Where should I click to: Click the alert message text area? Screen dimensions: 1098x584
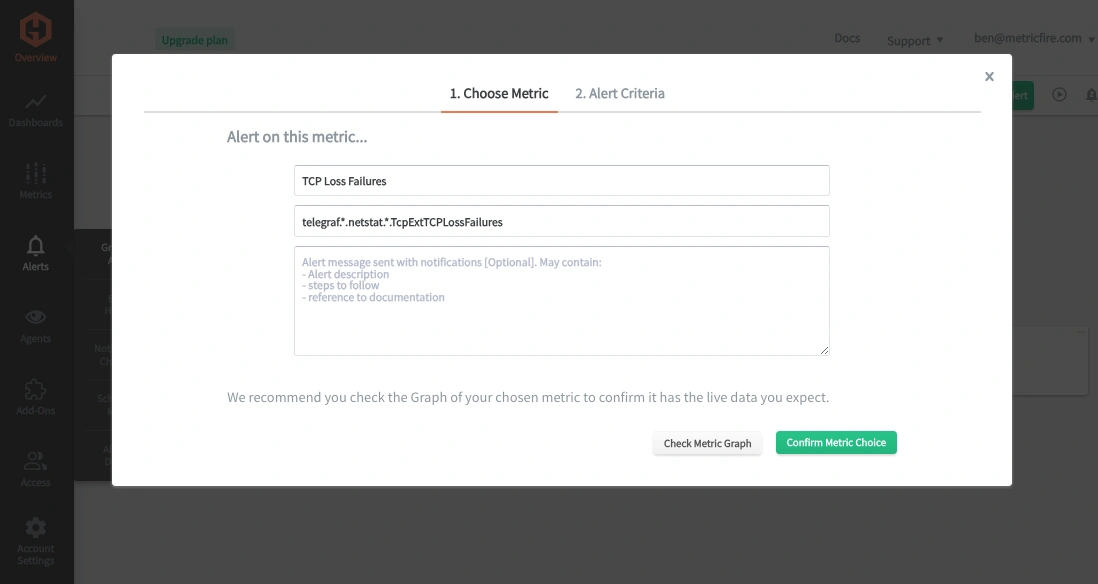point(562,301)
